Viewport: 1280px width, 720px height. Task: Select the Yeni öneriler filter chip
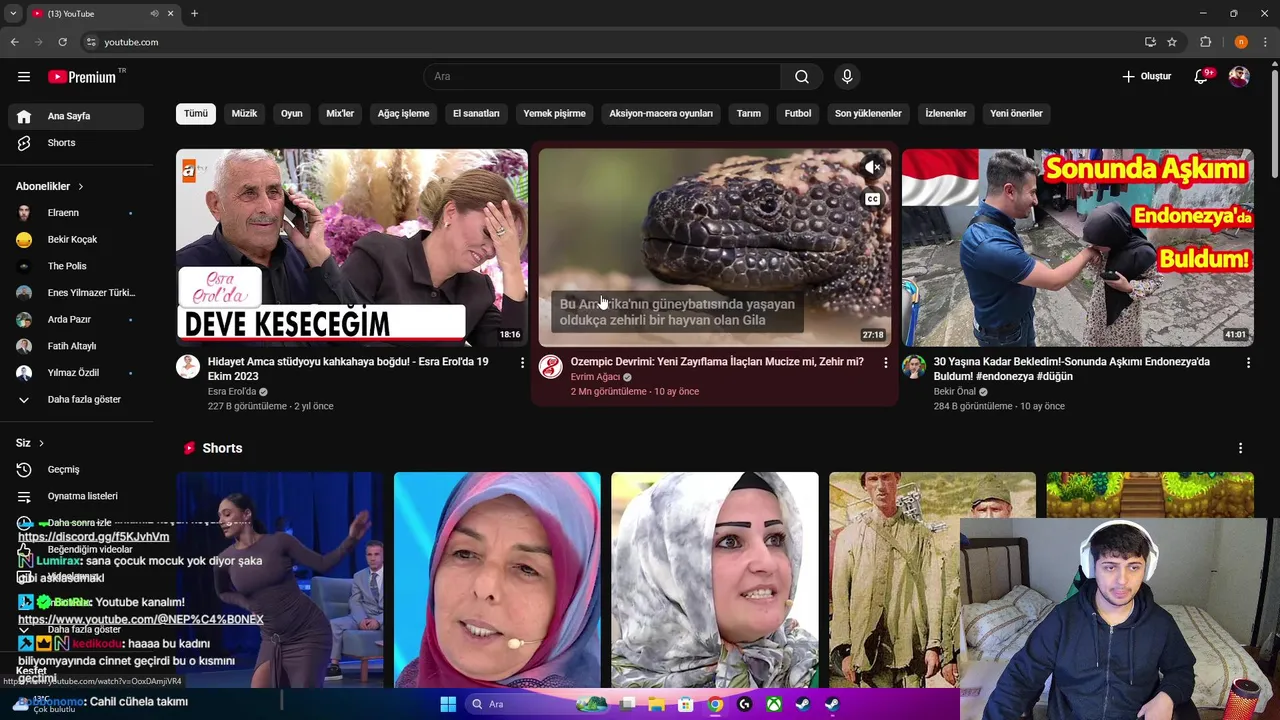click(x=1016, y=113)
